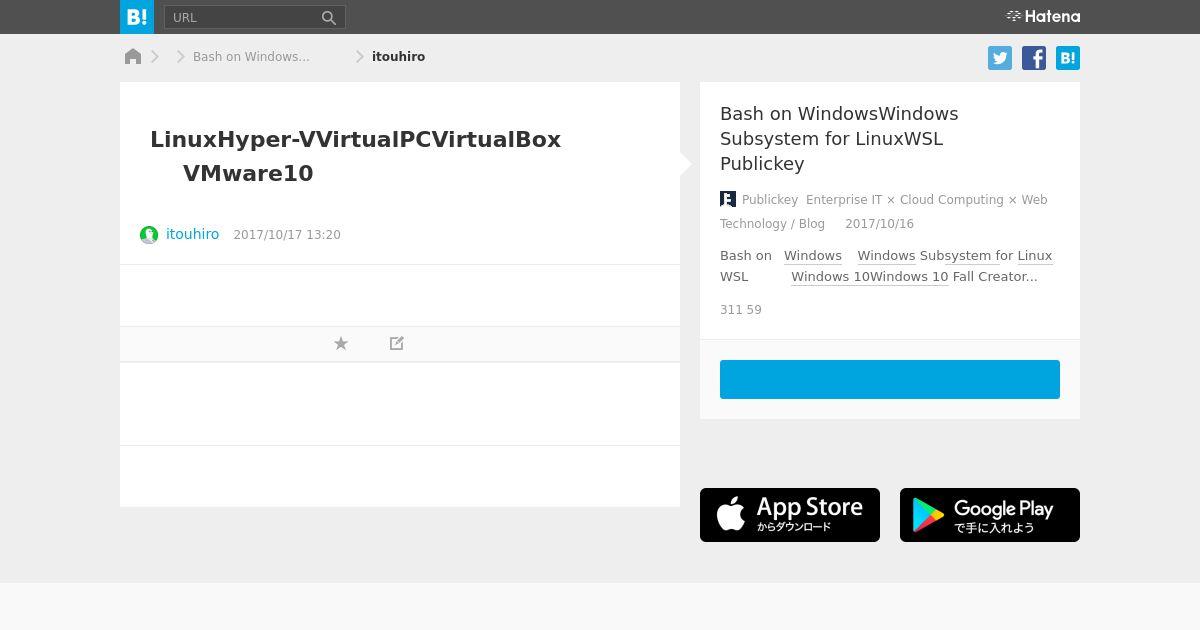
Task: Add a star to this comment
Action: tap(341, 343)
